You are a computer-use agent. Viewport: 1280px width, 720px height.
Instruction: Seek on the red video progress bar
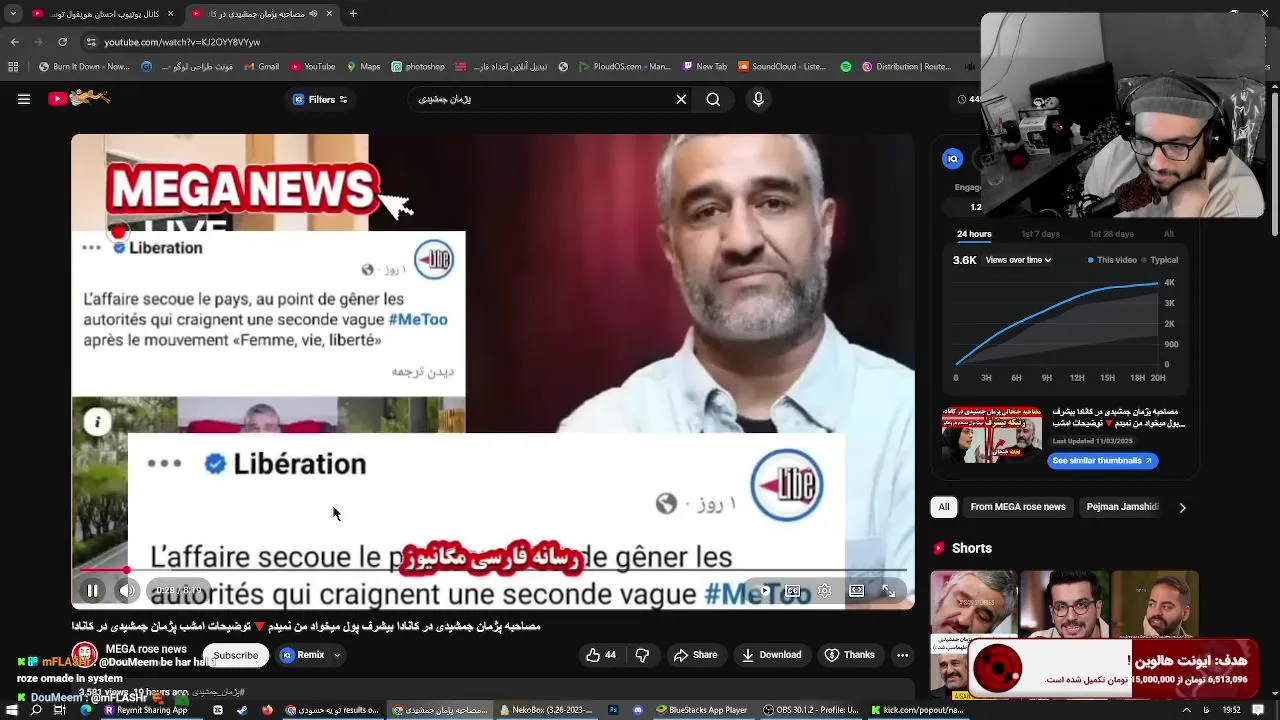493,570
